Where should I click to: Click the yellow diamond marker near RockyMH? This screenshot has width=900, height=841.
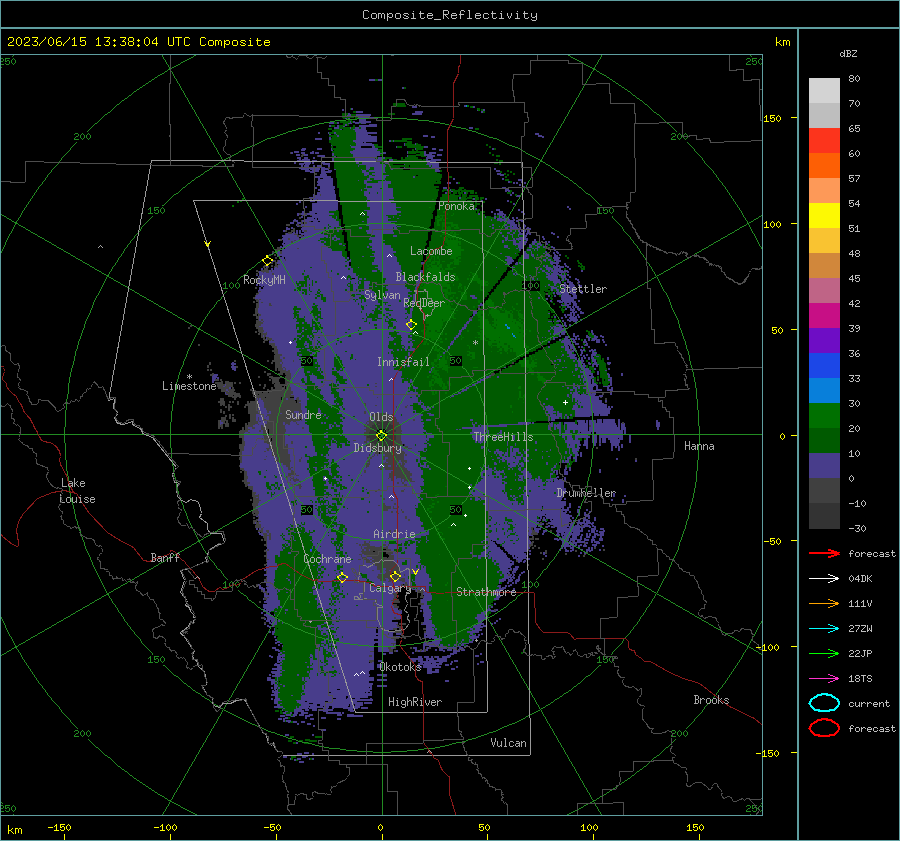[x=267, y=261]
